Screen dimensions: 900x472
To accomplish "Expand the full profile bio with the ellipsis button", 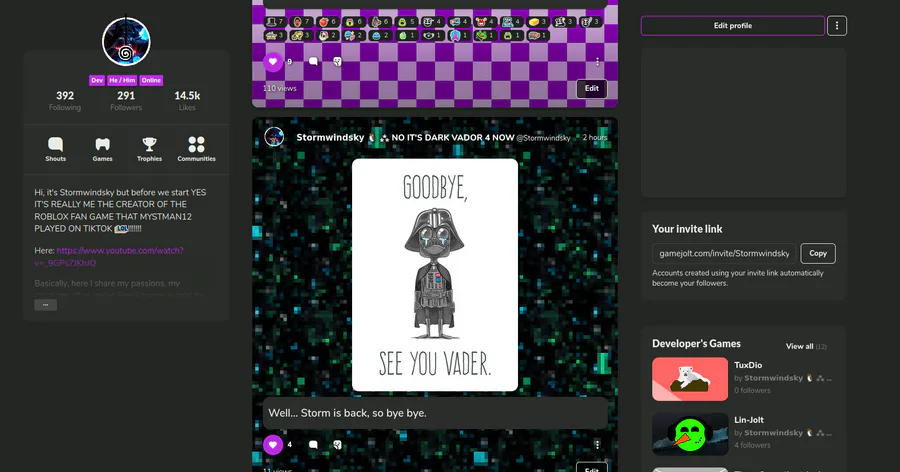I will [45, 305].
